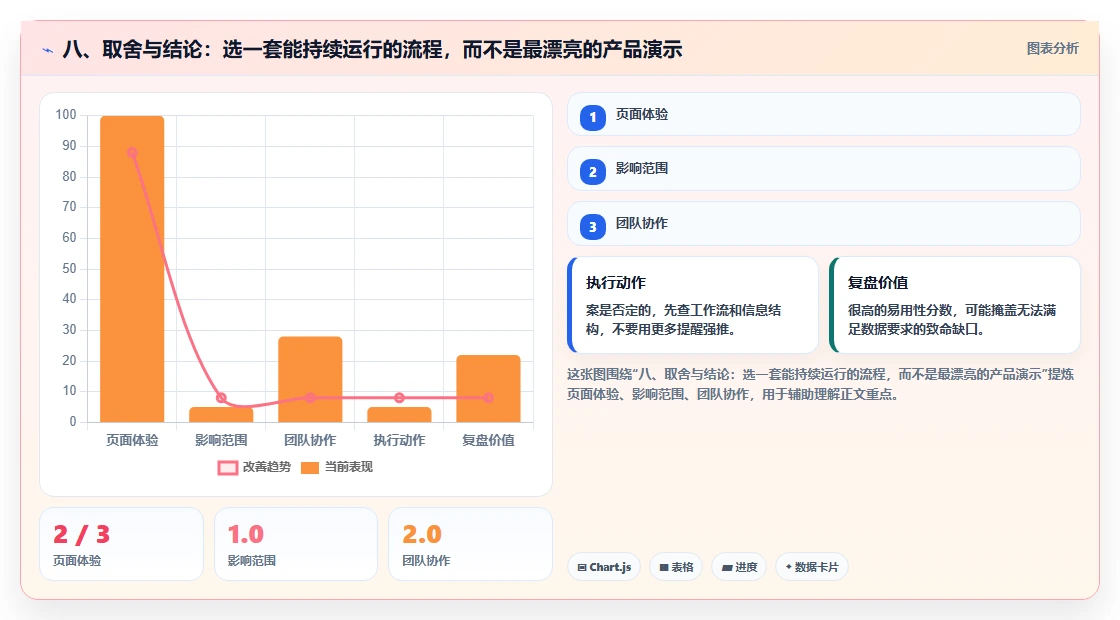Click the 表格 tag icon
Viewport: 1120px width, 620px height.
coord(664,567)
